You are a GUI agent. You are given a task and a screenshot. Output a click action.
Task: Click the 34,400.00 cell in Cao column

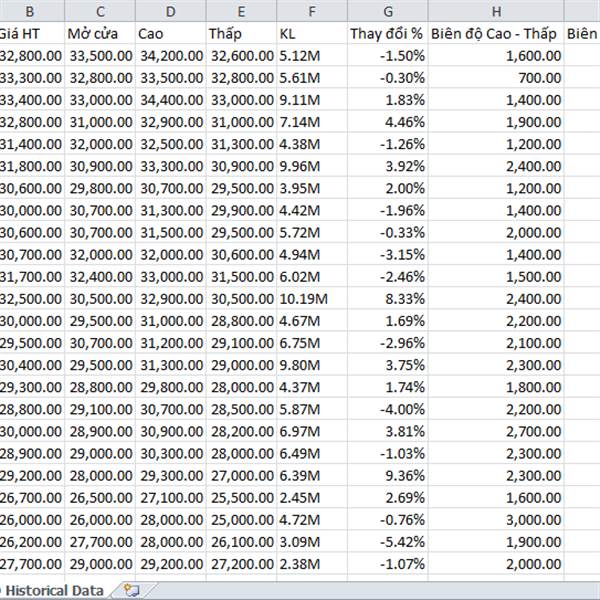[170, 100]
